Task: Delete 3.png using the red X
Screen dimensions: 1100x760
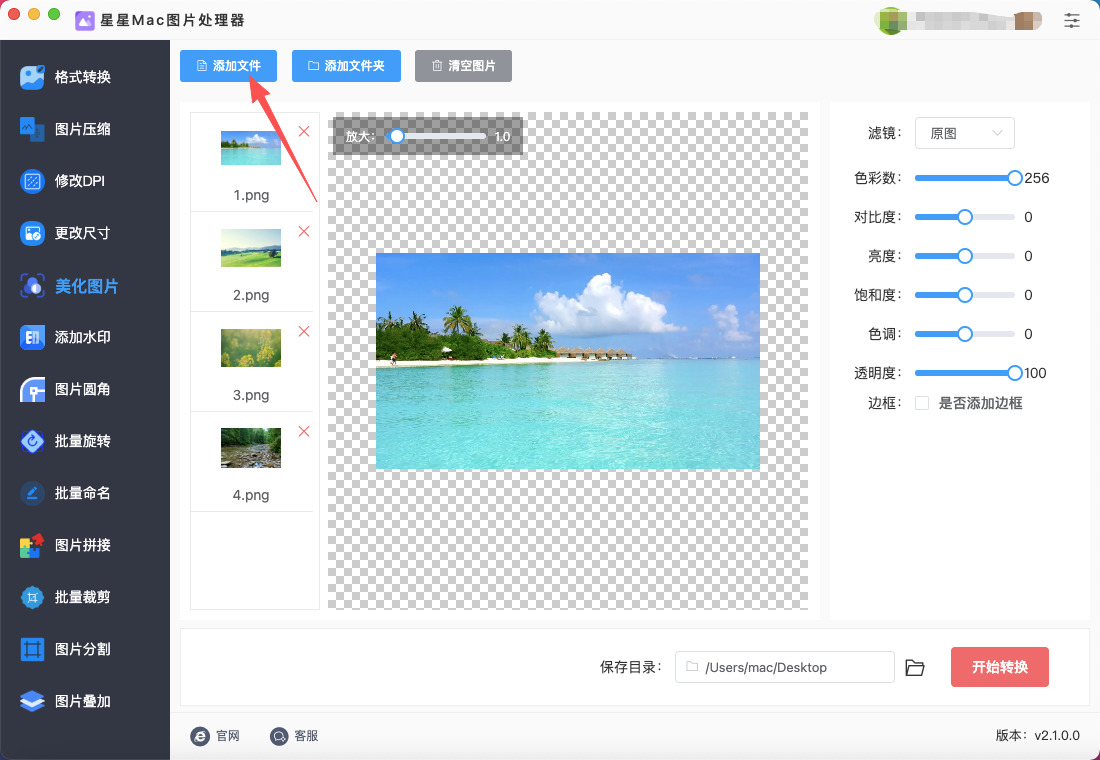Action: click(304, 331)
